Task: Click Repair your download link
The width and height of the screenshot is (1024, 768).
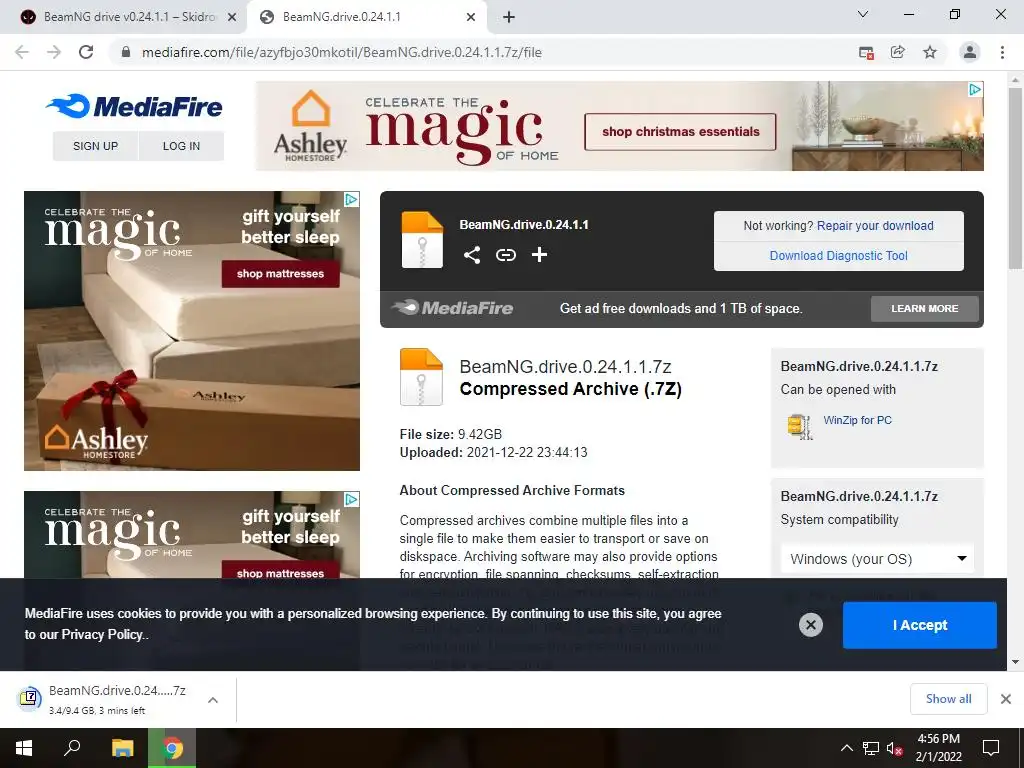Action: [x=875, y=225]
